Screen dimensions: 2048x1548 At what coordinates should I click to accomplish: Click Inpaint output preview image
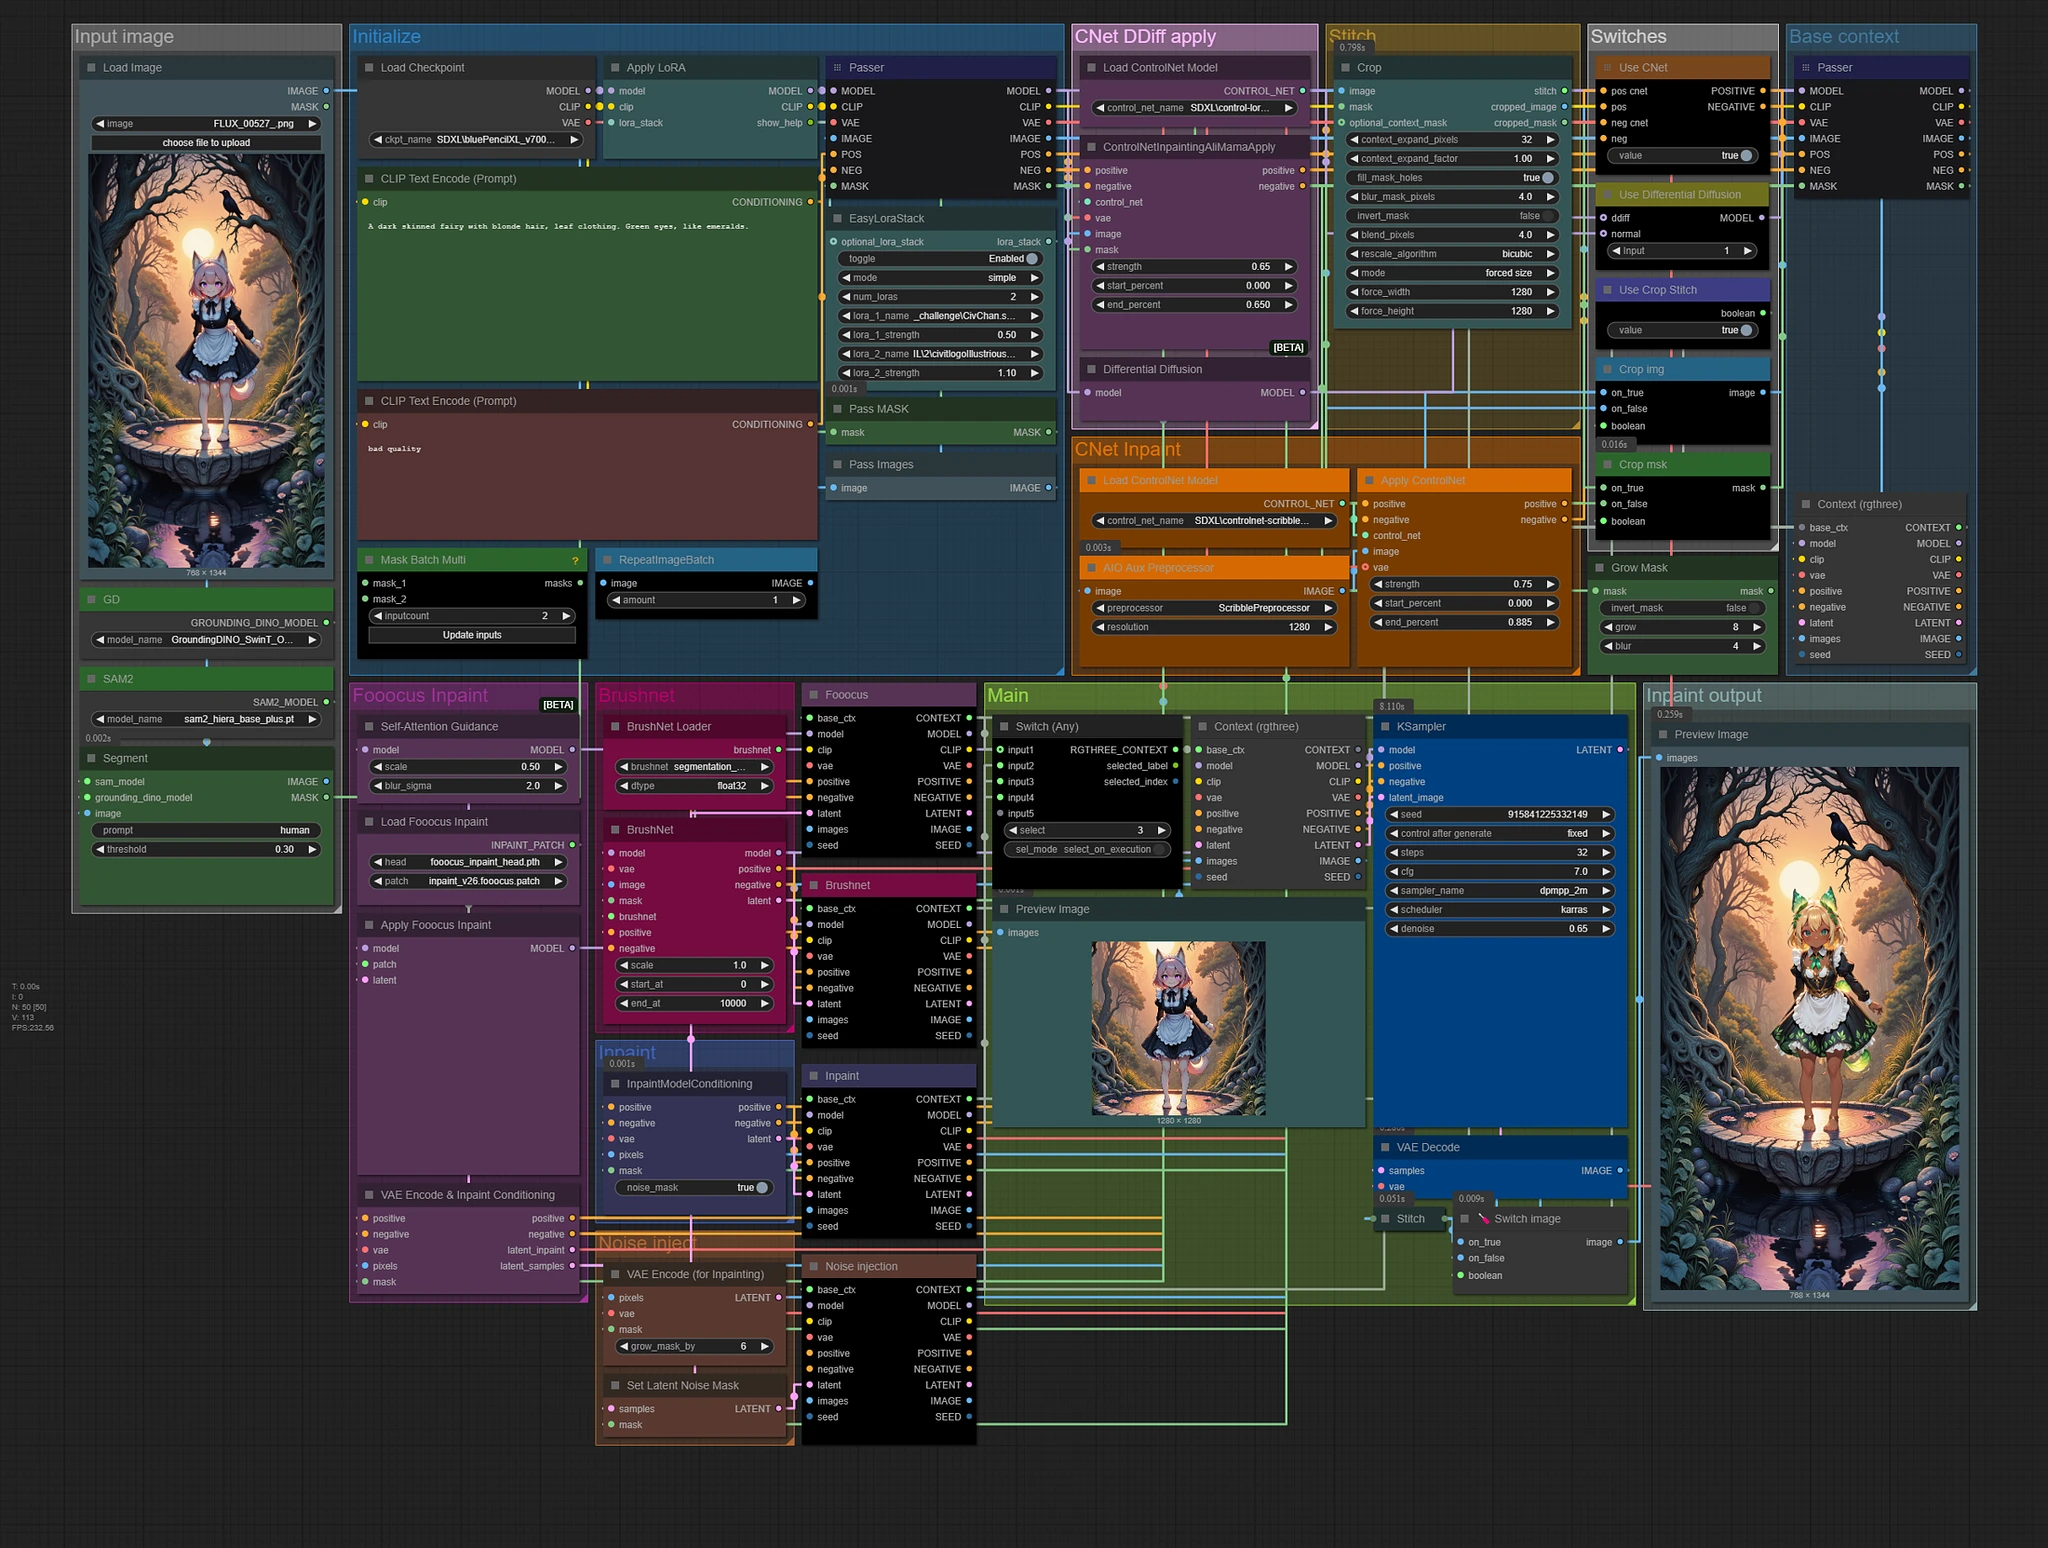tap(1809, 1028)
